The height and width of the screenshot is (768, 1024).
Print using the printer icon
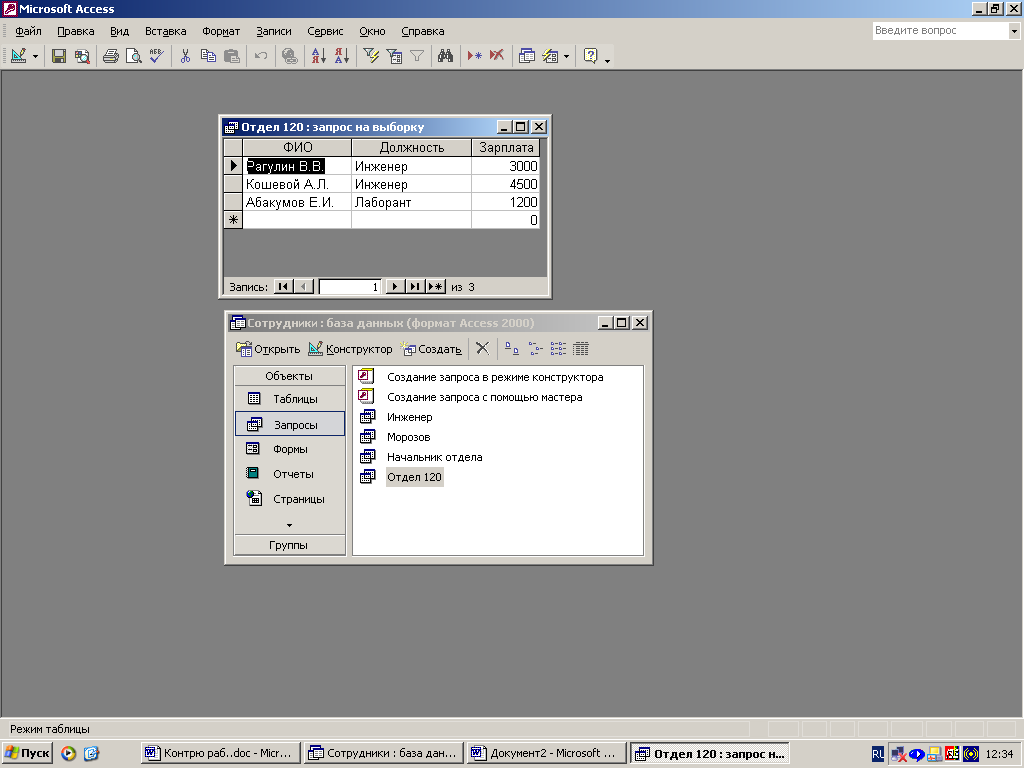click(x=111, y=56)
